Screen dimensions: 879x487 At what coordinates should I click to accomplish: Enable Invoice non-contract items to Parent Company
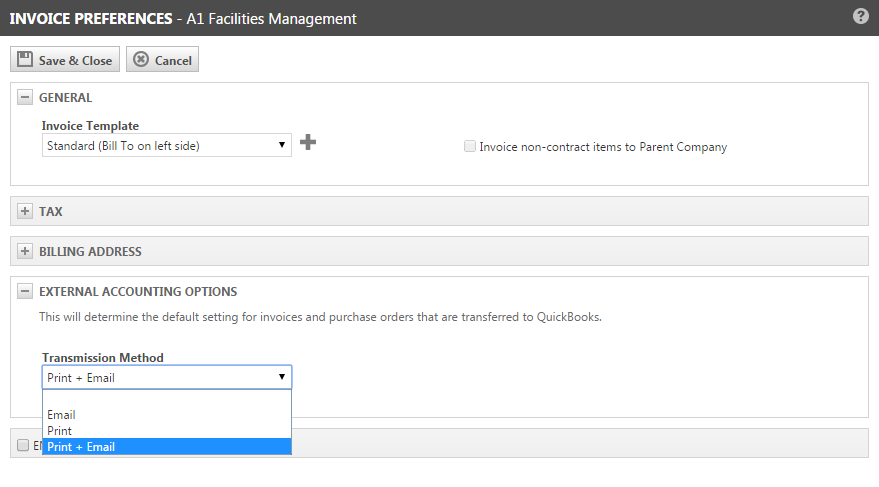[470, 147]
